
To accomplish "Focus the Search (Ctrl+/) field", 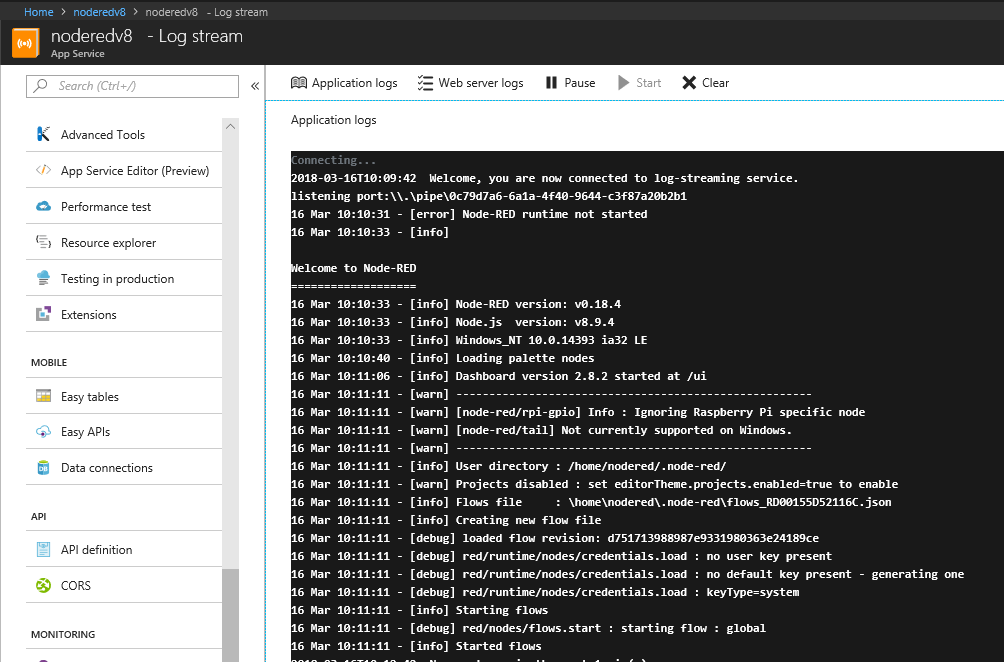I will tap(133, 86).
